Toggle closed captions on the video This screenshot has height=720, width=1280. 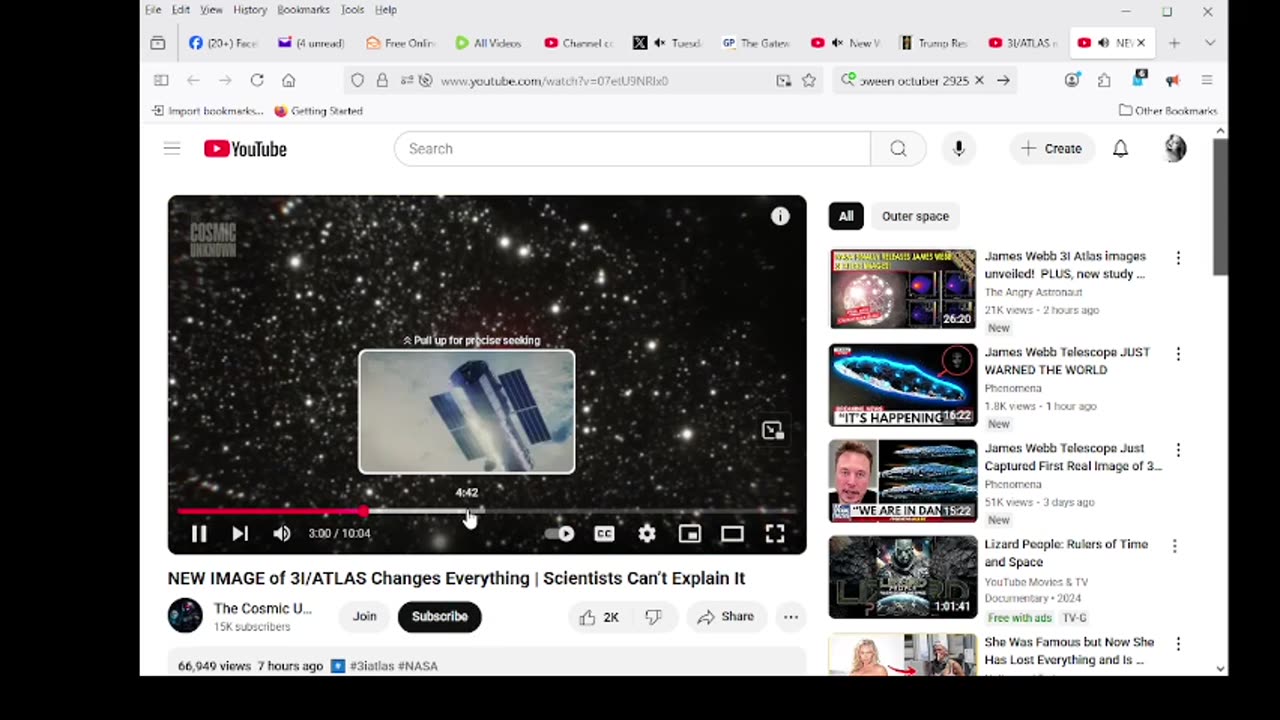(x=604, y=534)
